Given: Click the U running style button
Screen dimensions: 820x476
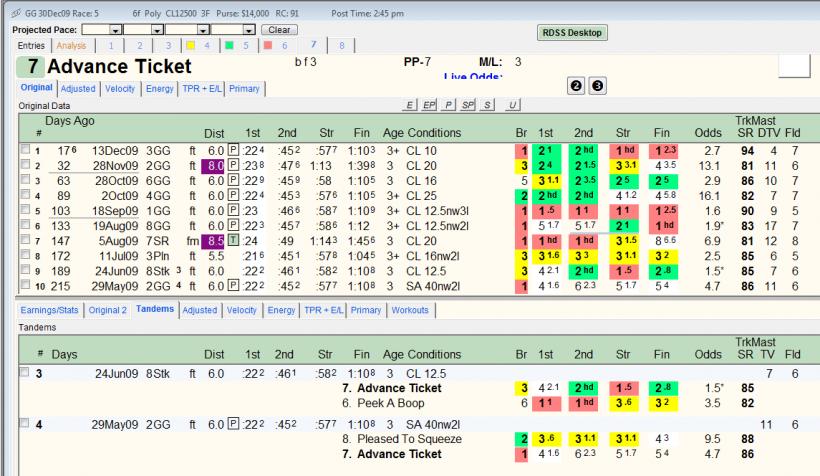Looking at the screenshot, I should tap(512, 105).
